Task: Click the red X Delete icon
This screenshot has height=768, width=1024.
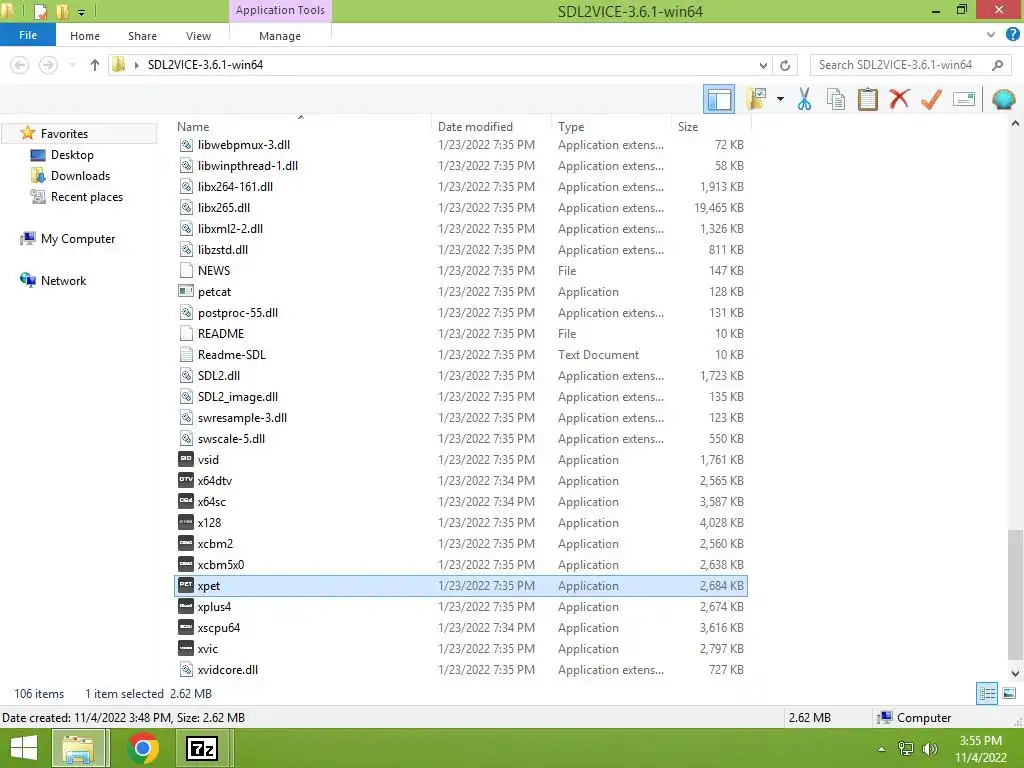Action: tap(899, 99)
